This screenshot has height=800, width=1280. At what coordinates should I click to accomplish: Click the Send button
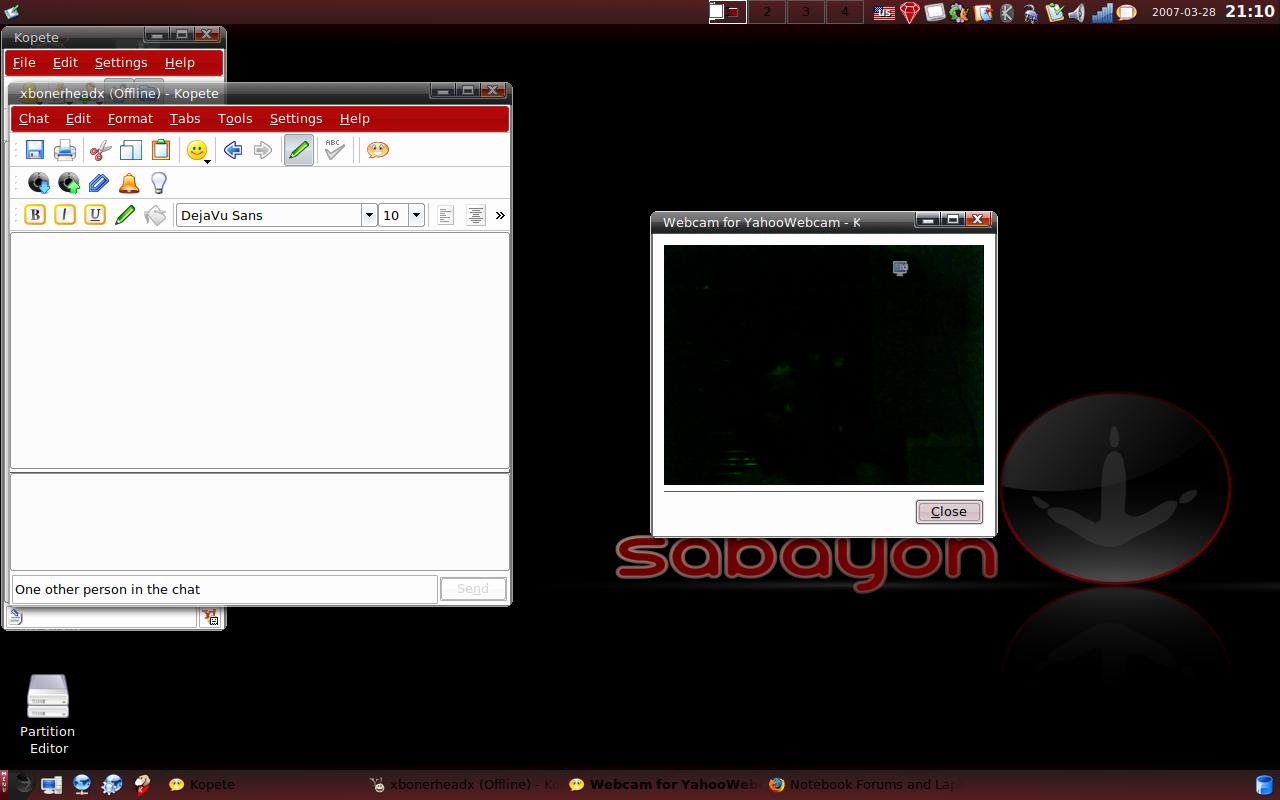473,589
